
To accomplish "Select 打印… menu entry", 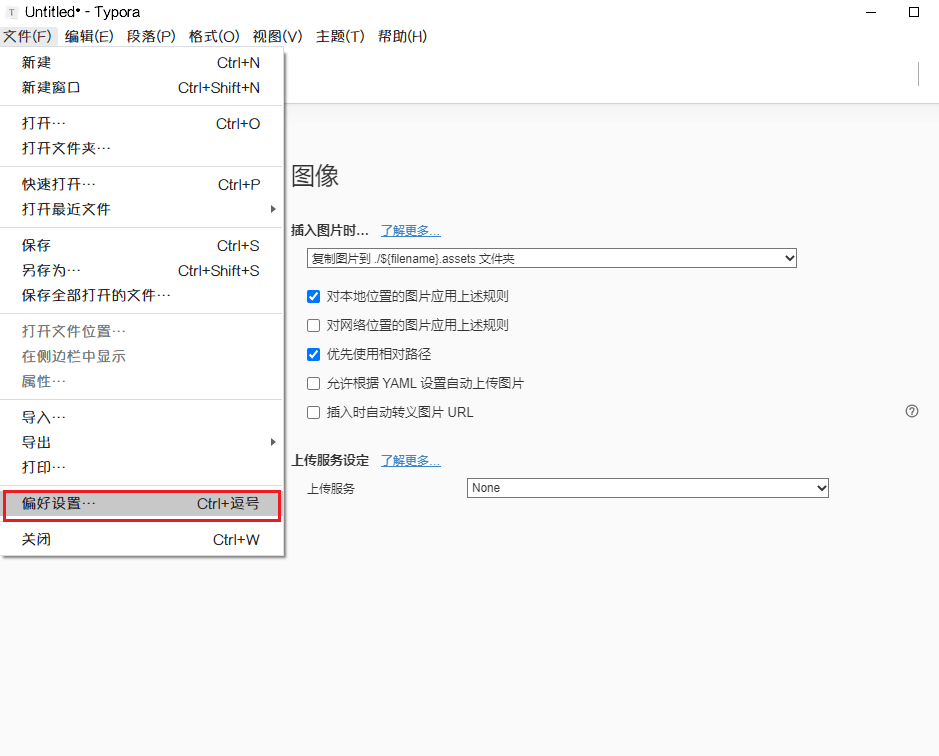I will tap(141, 467).
